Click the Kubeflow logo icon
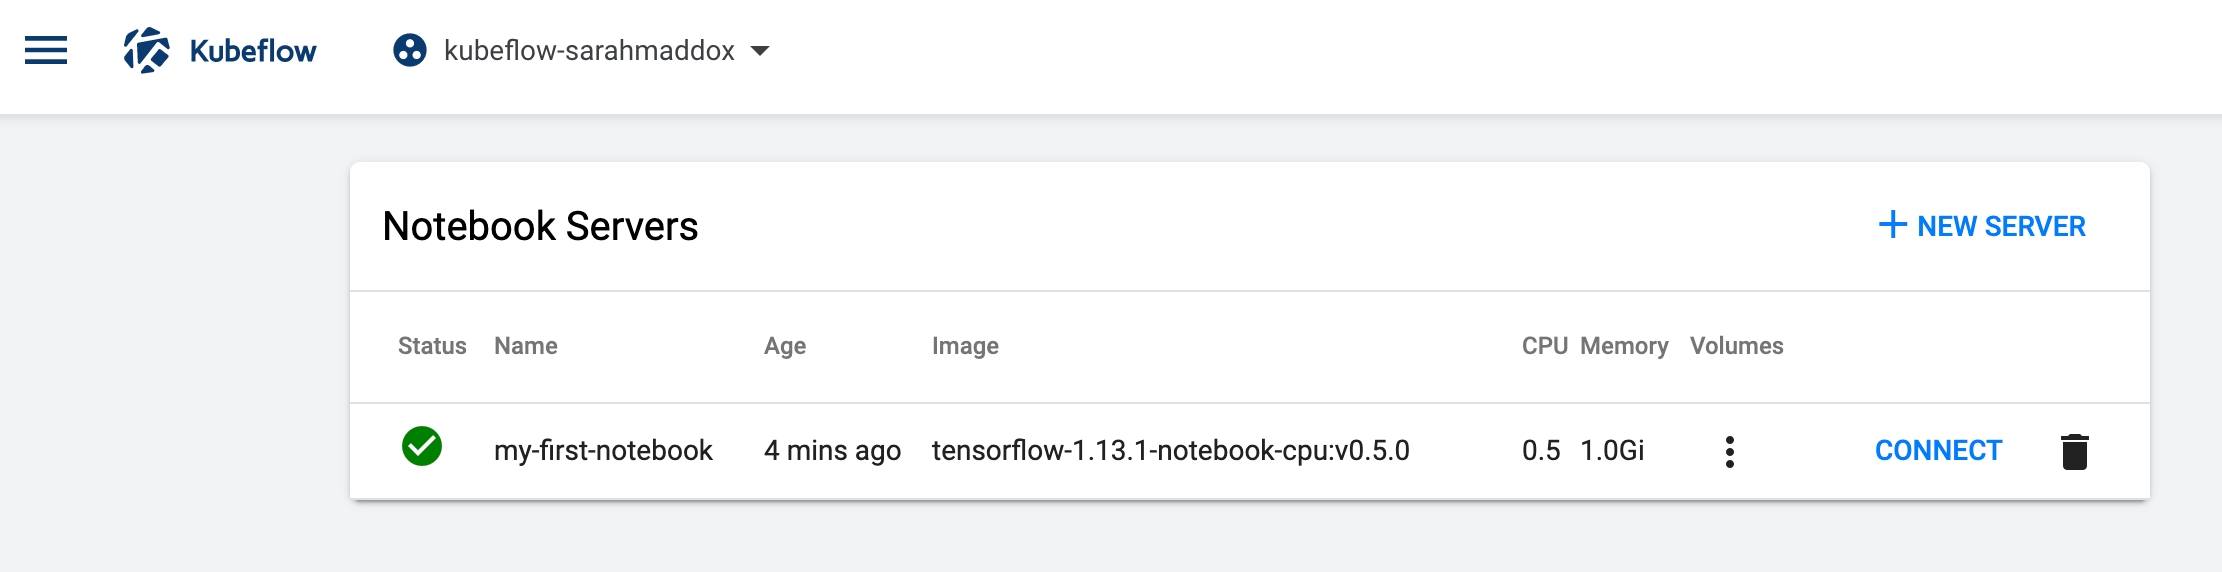 pos(146,50)
